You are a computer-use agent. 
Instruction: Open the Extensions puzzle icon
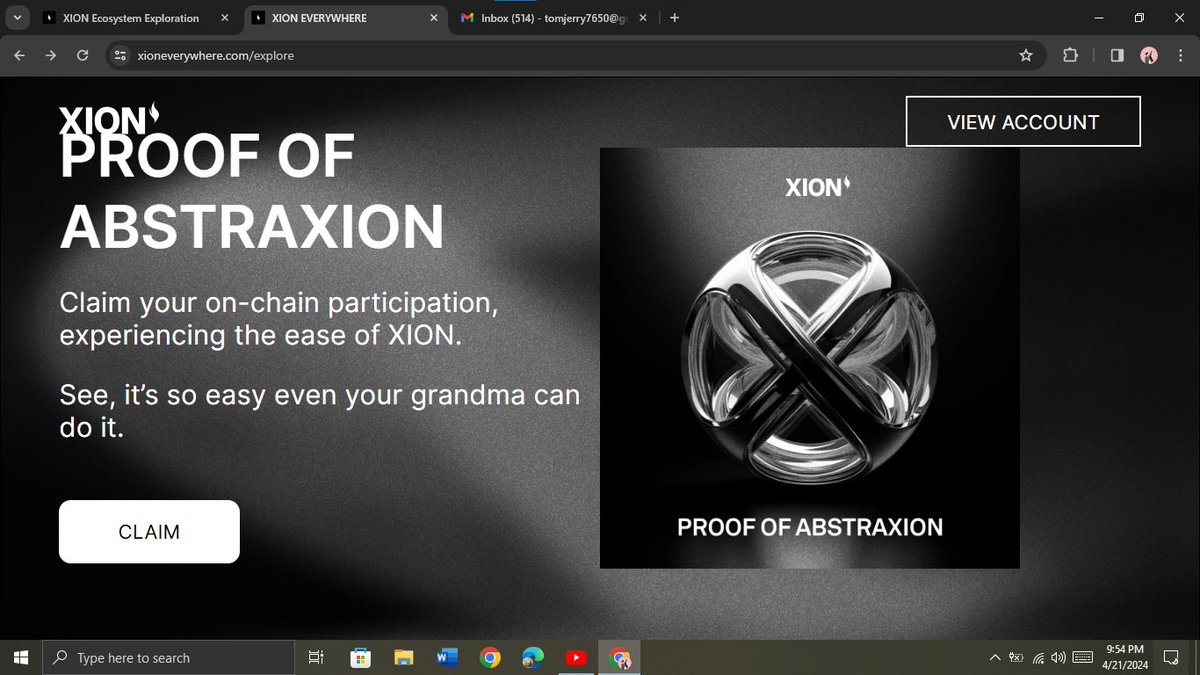(1070, 56)
